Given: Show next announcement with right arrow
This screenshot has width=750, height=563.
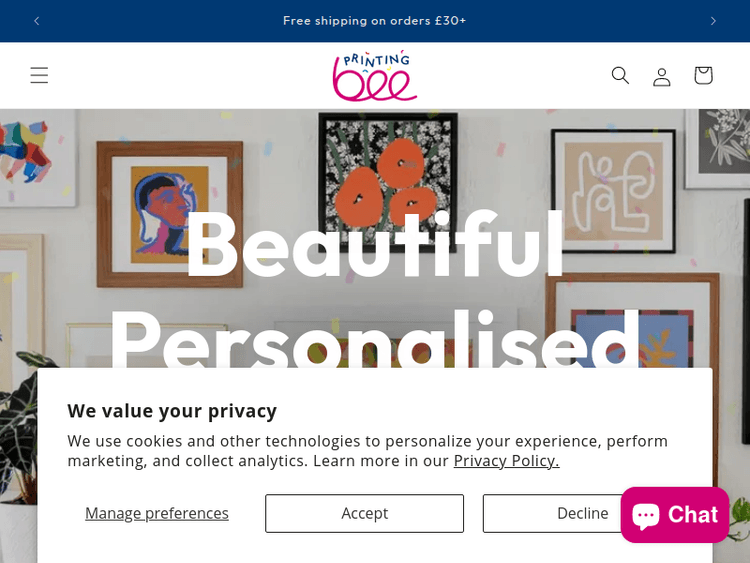Looking at the screenshot, I should [x=713, y=21].
